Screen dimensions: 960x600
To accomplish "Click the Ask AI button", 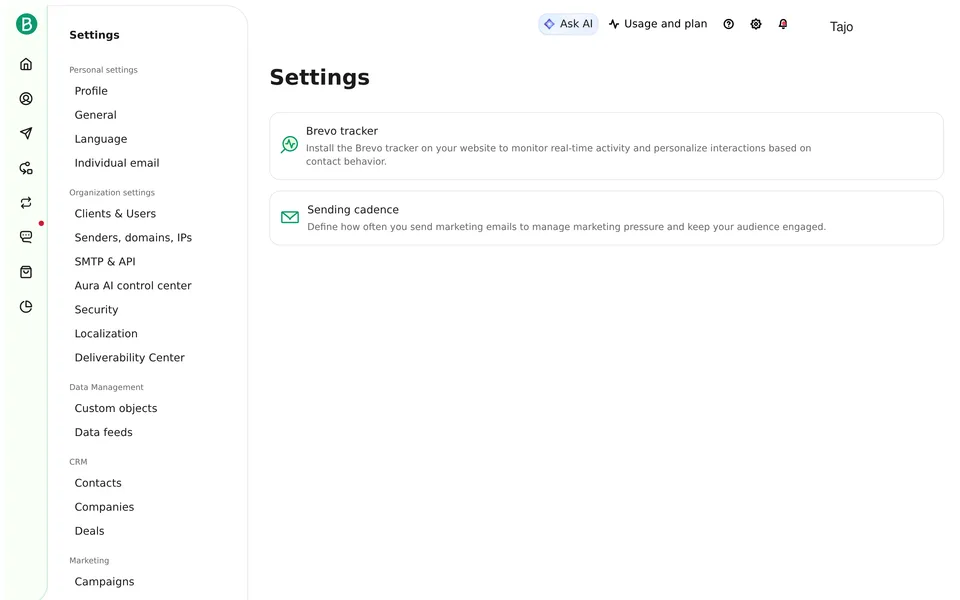I will tap(568, 24).
